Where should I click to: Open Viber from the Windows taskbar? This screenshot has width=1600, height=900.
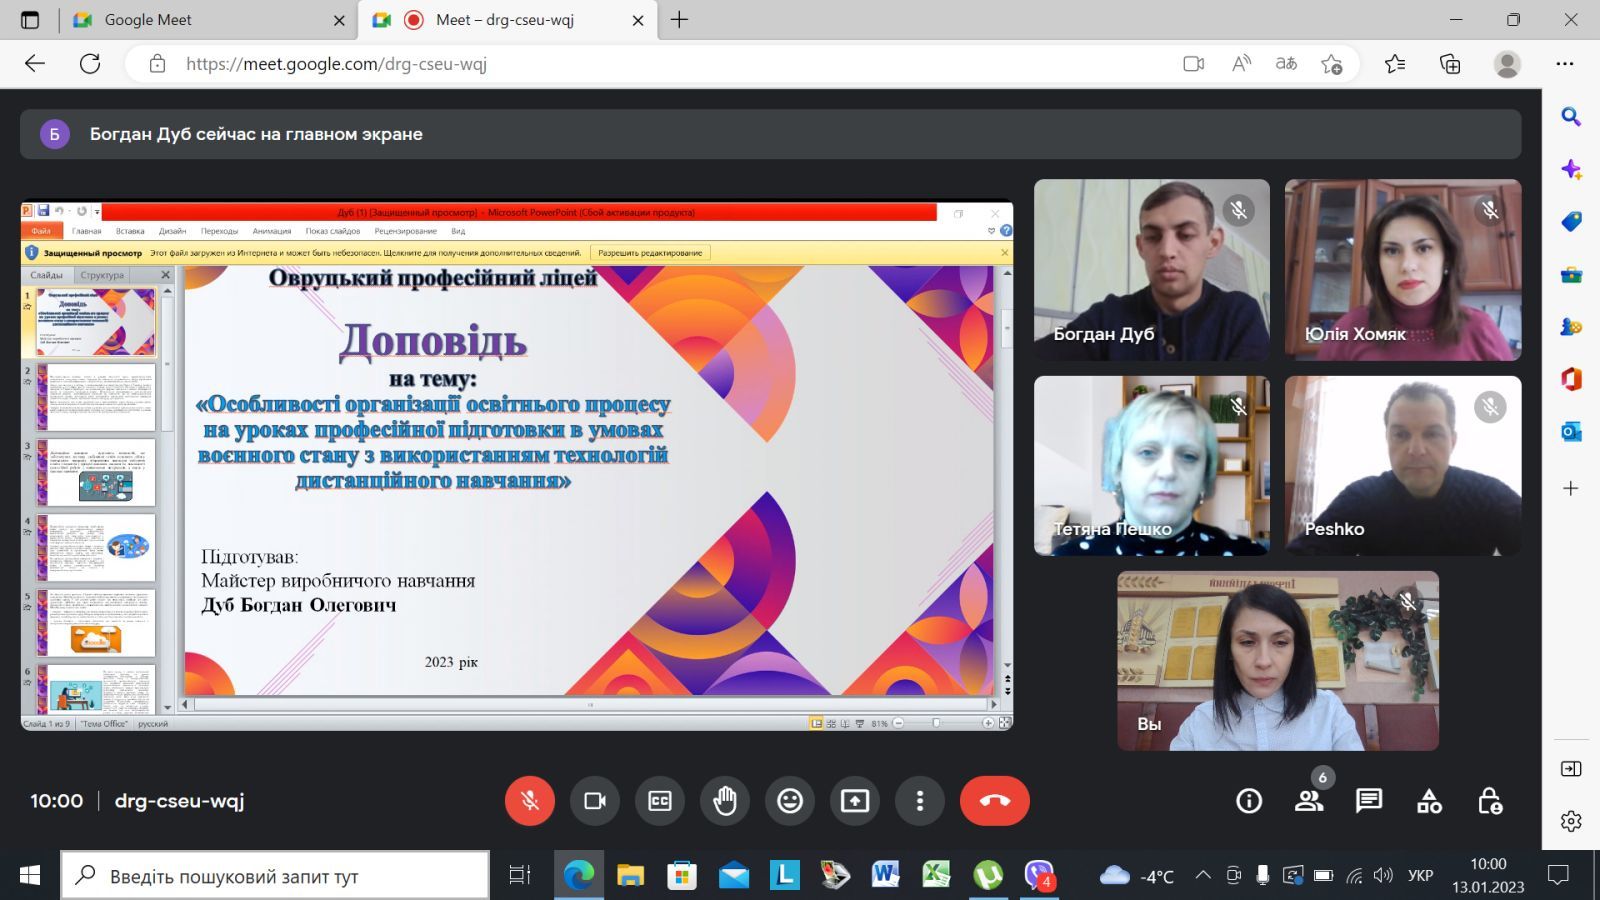(1039, 876)
